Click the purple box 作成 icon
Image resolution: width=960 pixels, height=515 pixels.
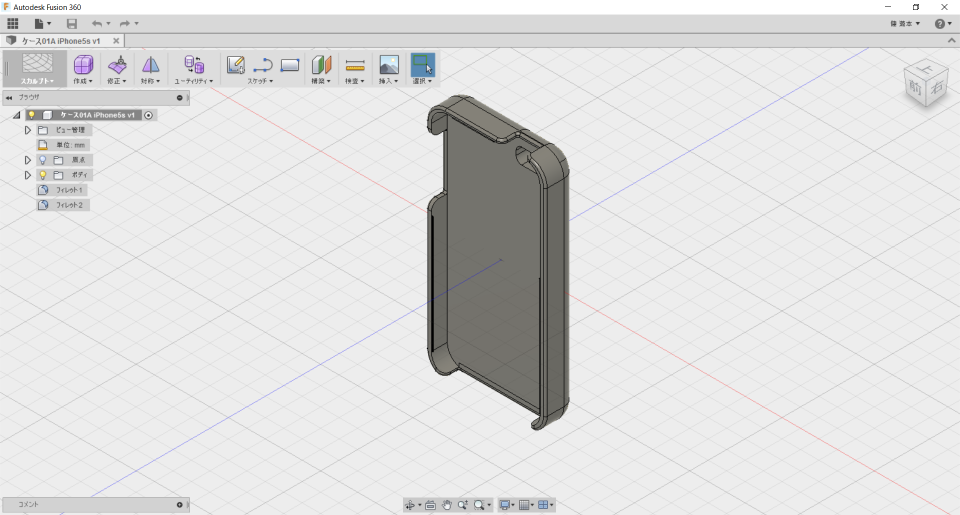(x=83, y=64)
